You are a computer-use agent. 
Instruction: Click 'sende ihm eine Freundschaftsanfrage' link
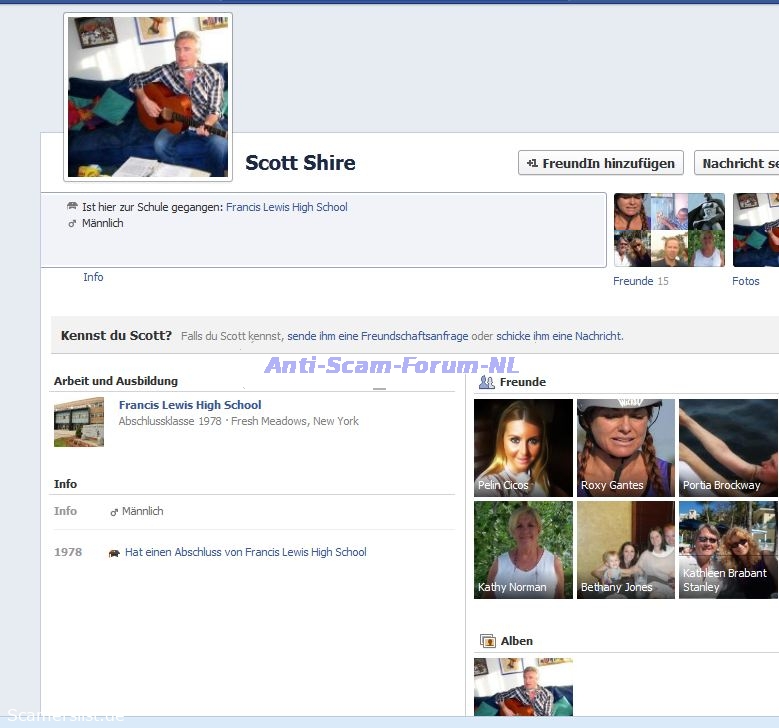click(x=377, y=336)
